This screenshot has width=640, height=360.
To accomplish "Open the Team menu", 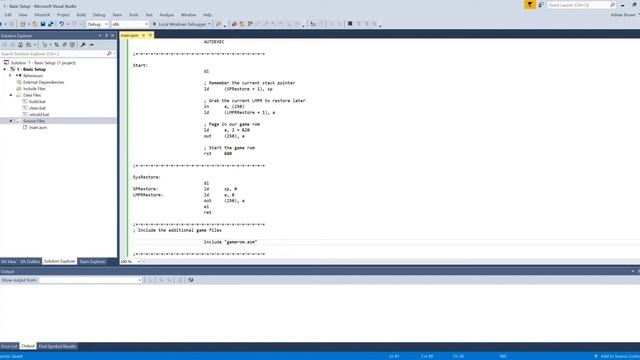I will (117, 15).
